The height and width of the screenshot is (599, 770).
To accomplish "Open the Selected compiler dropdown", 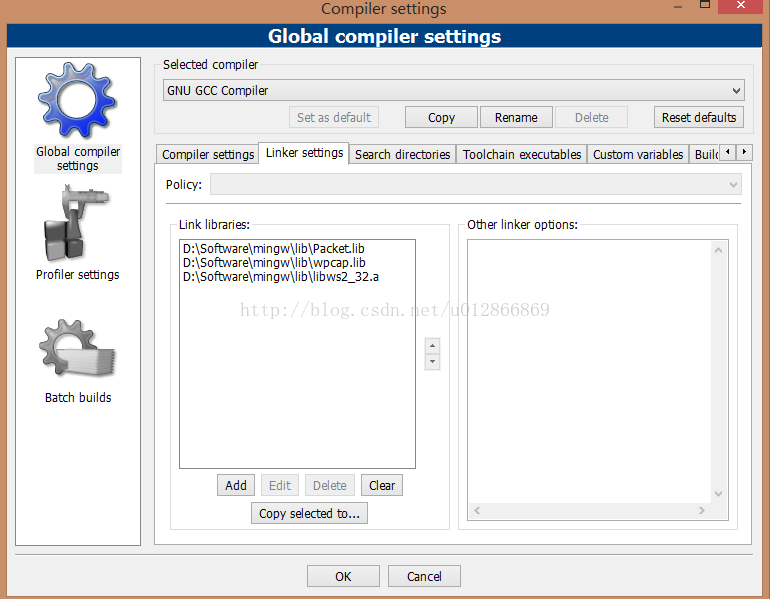I will click(453, 90).
